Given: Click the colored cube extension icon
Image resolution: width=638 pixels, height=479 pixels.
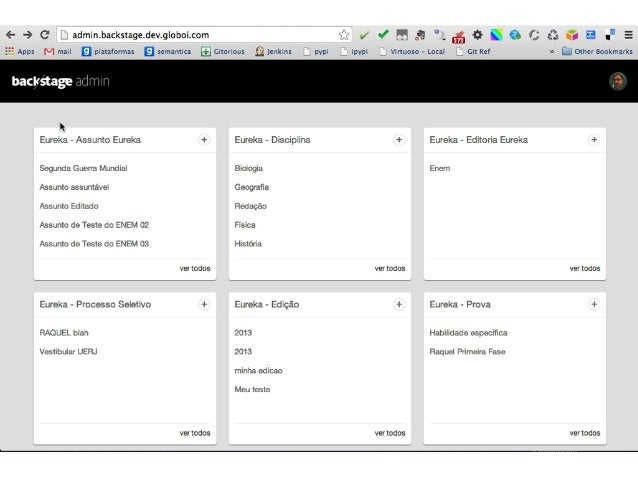Looking at the screenshot, I should coord(572,35).
